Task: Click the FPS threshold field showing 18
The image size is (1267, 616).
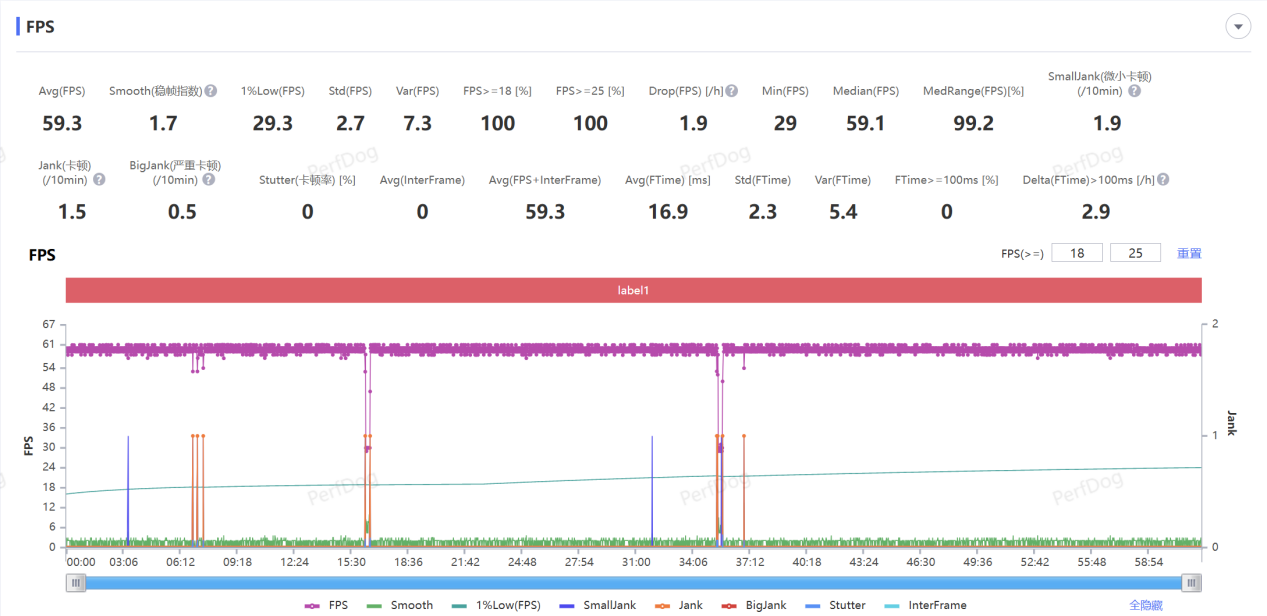Action: point(1077,253)
